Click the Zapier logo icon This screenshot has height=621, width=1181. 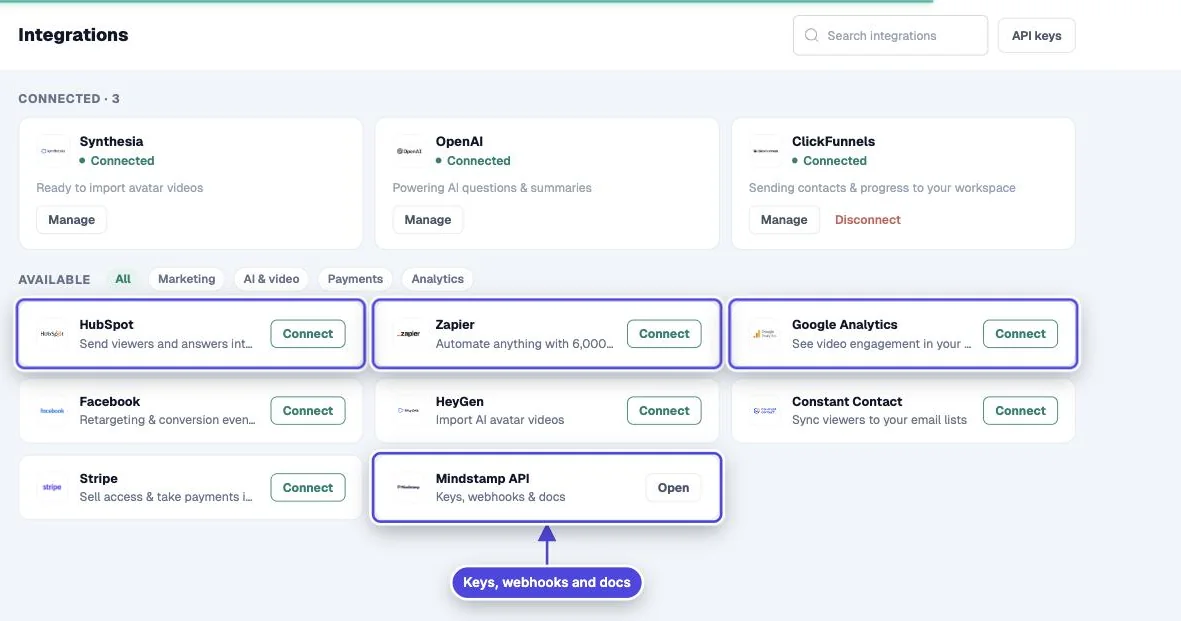point(409,333)
